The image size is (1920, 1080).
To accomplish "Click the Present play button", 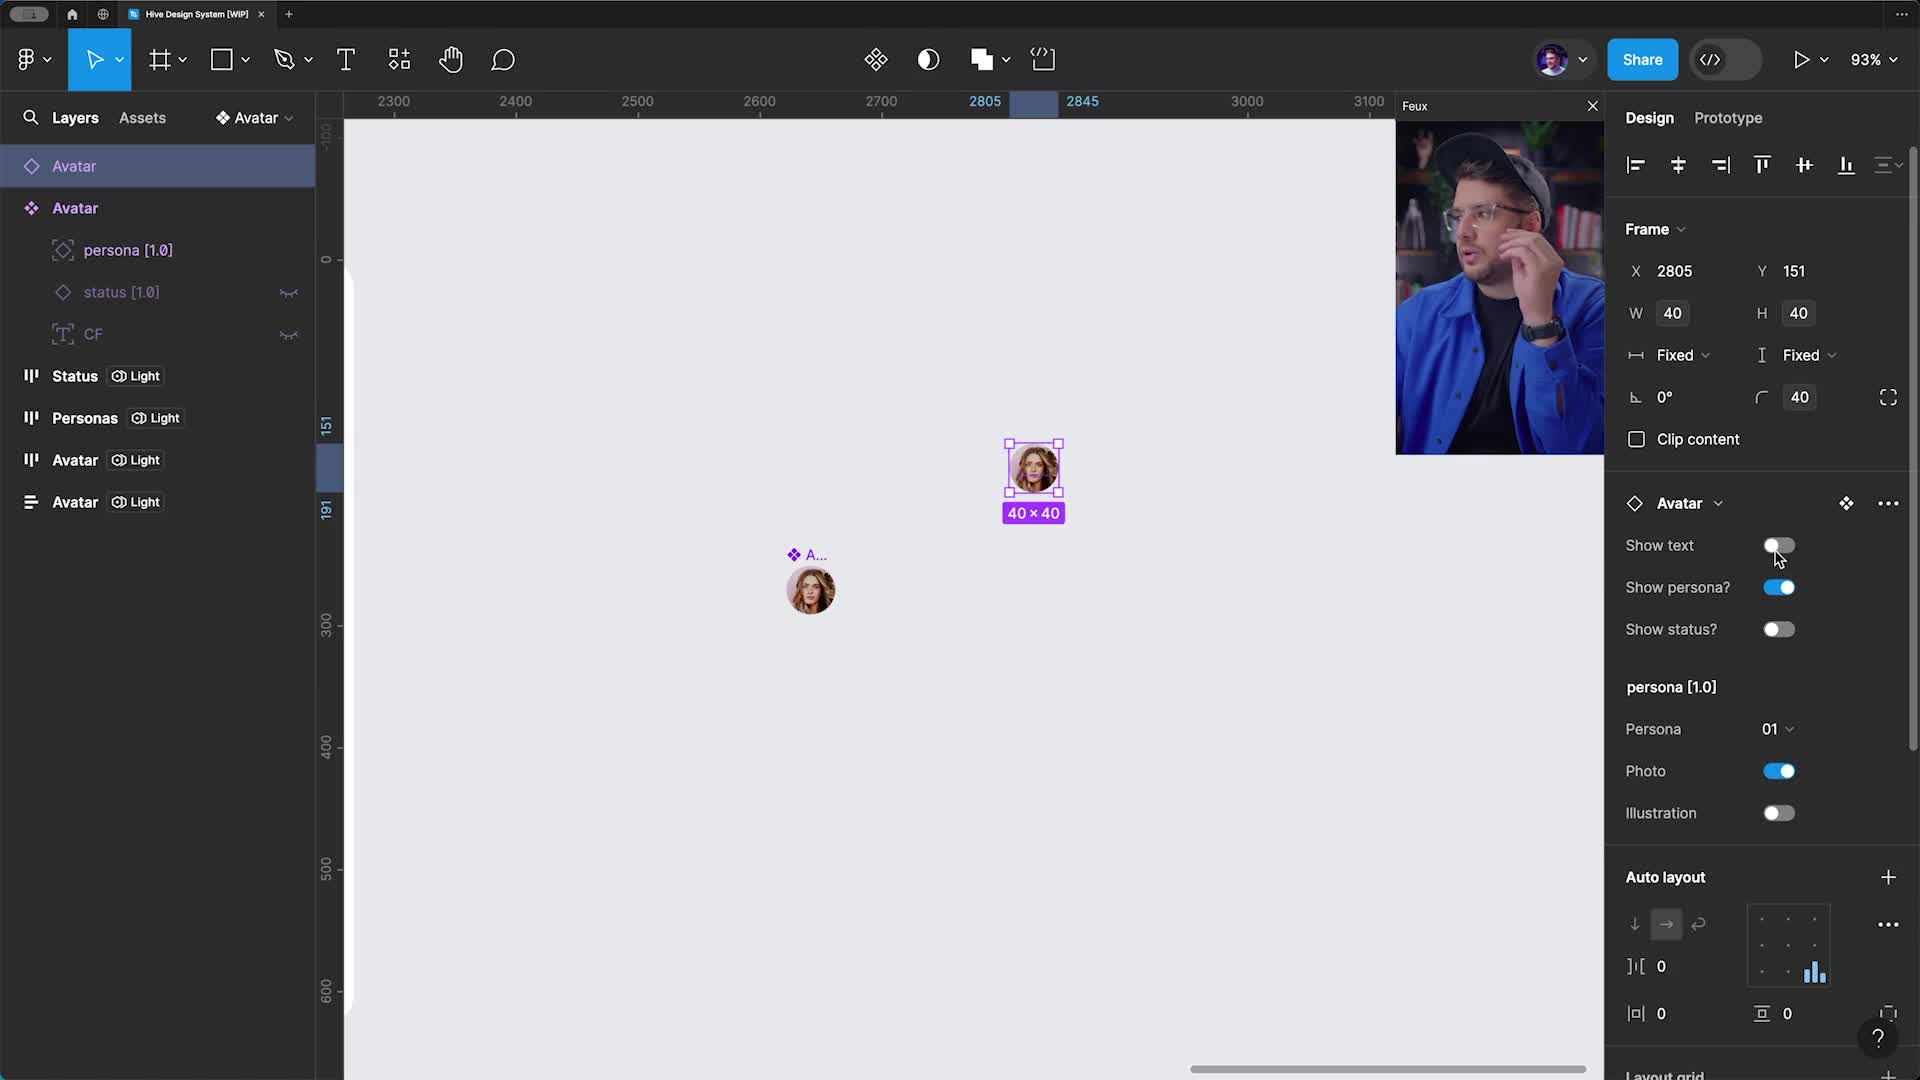I will pyautogui.click(x=1801, y=60).
